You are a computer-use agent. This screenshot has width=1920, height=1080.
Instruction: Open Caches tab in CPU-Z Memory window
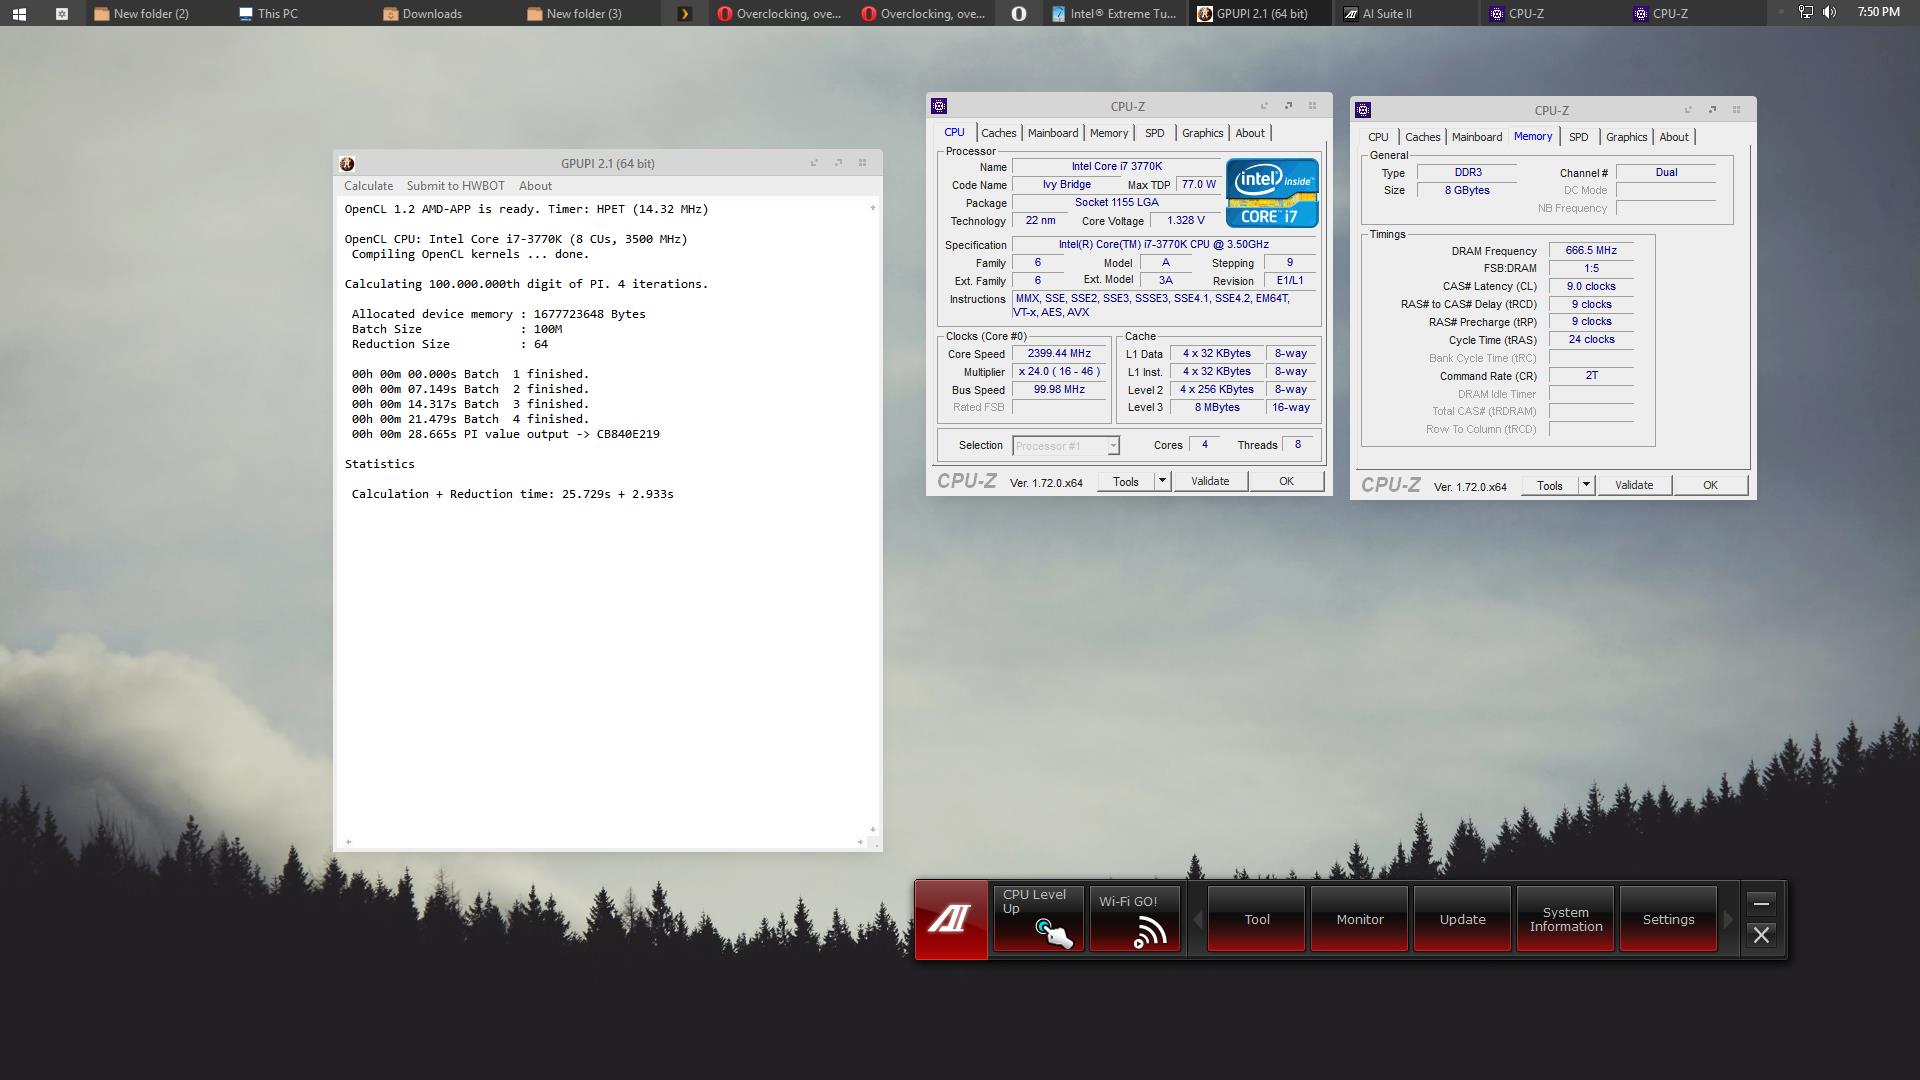click(x=1422, y=137)
